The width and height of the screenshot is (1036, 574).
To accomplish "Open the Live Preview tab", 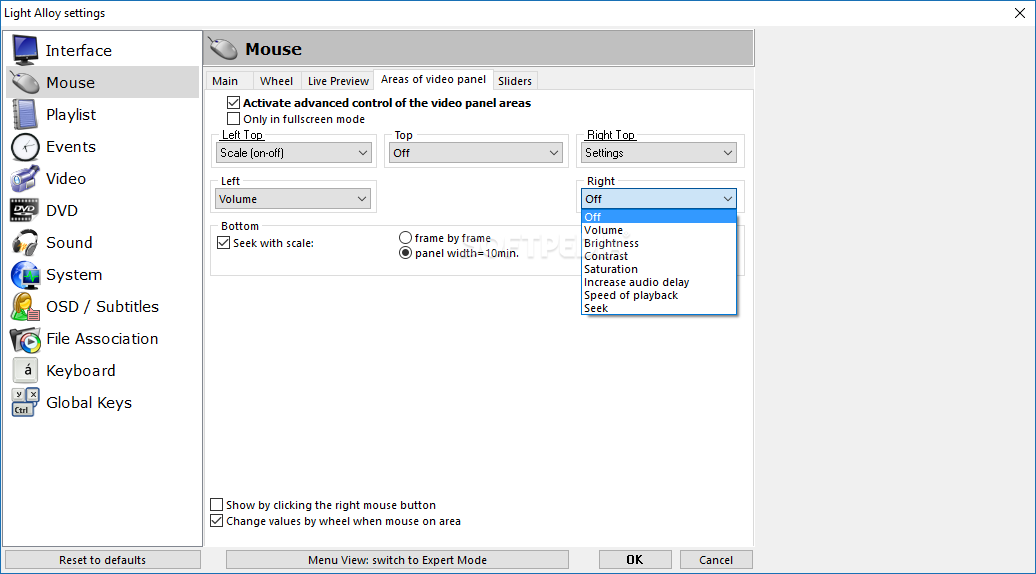I will click(x=338, y=81).
